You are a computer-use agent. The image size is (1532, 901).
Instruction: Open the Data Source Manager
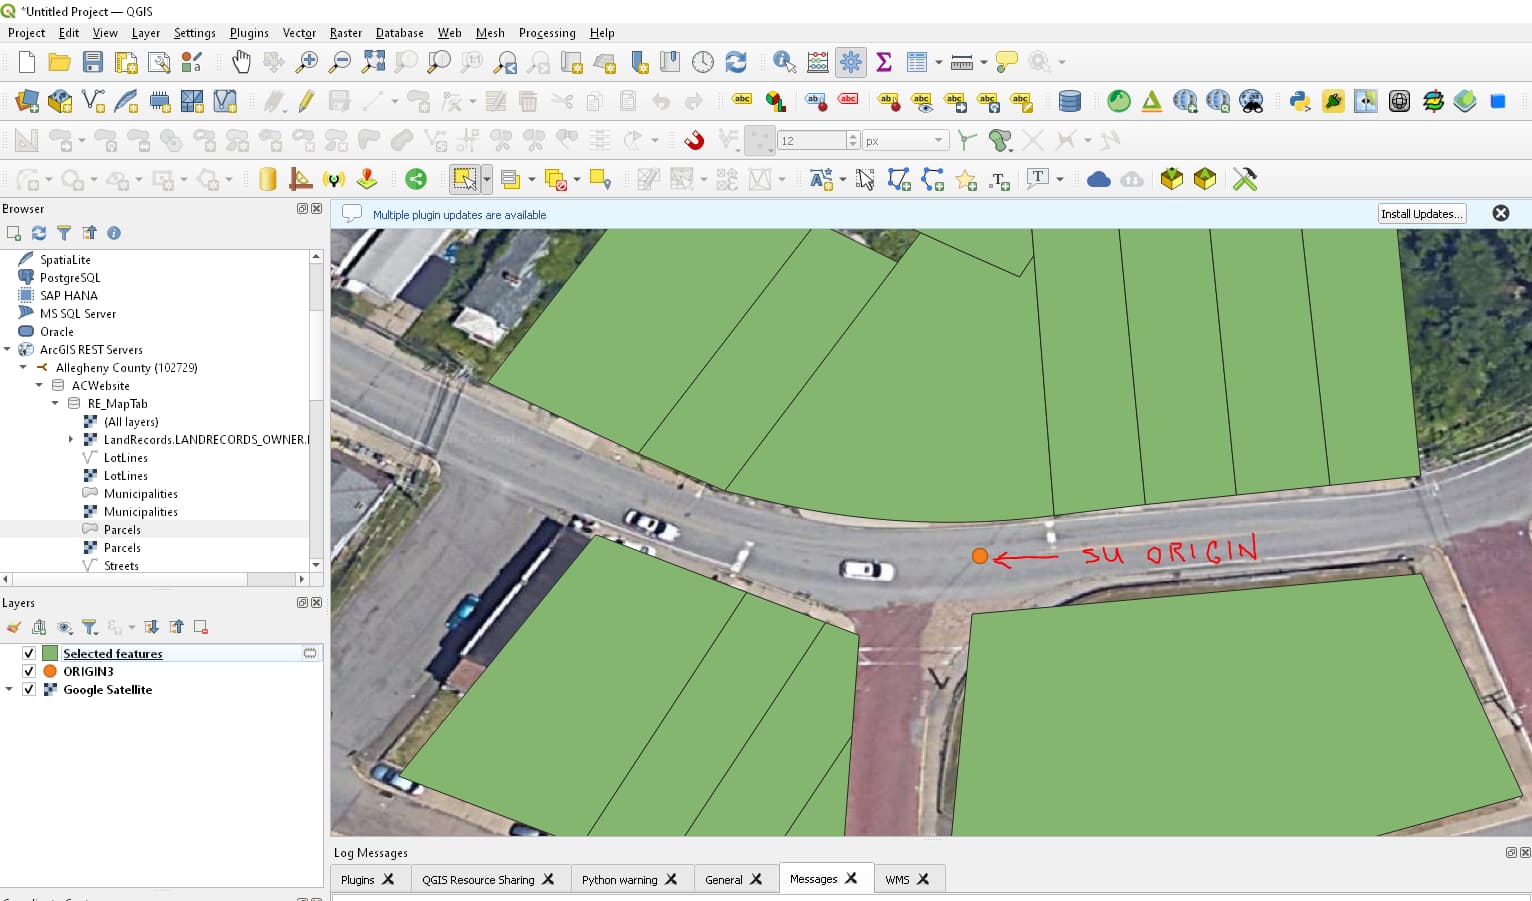[24, 101]
